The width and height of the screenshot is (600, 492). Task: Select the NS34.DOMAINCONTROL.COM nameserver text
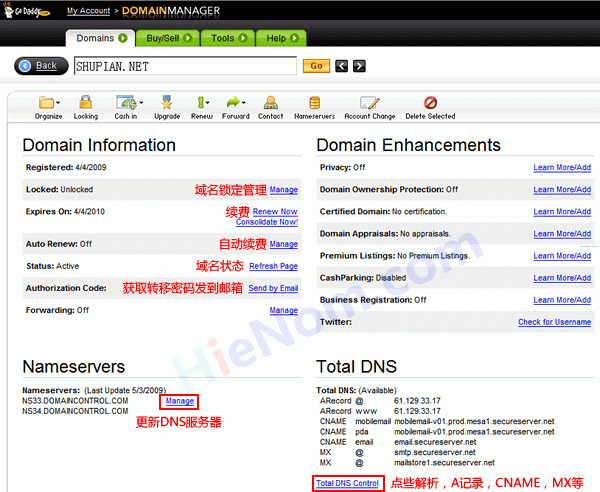click(75, 411)
